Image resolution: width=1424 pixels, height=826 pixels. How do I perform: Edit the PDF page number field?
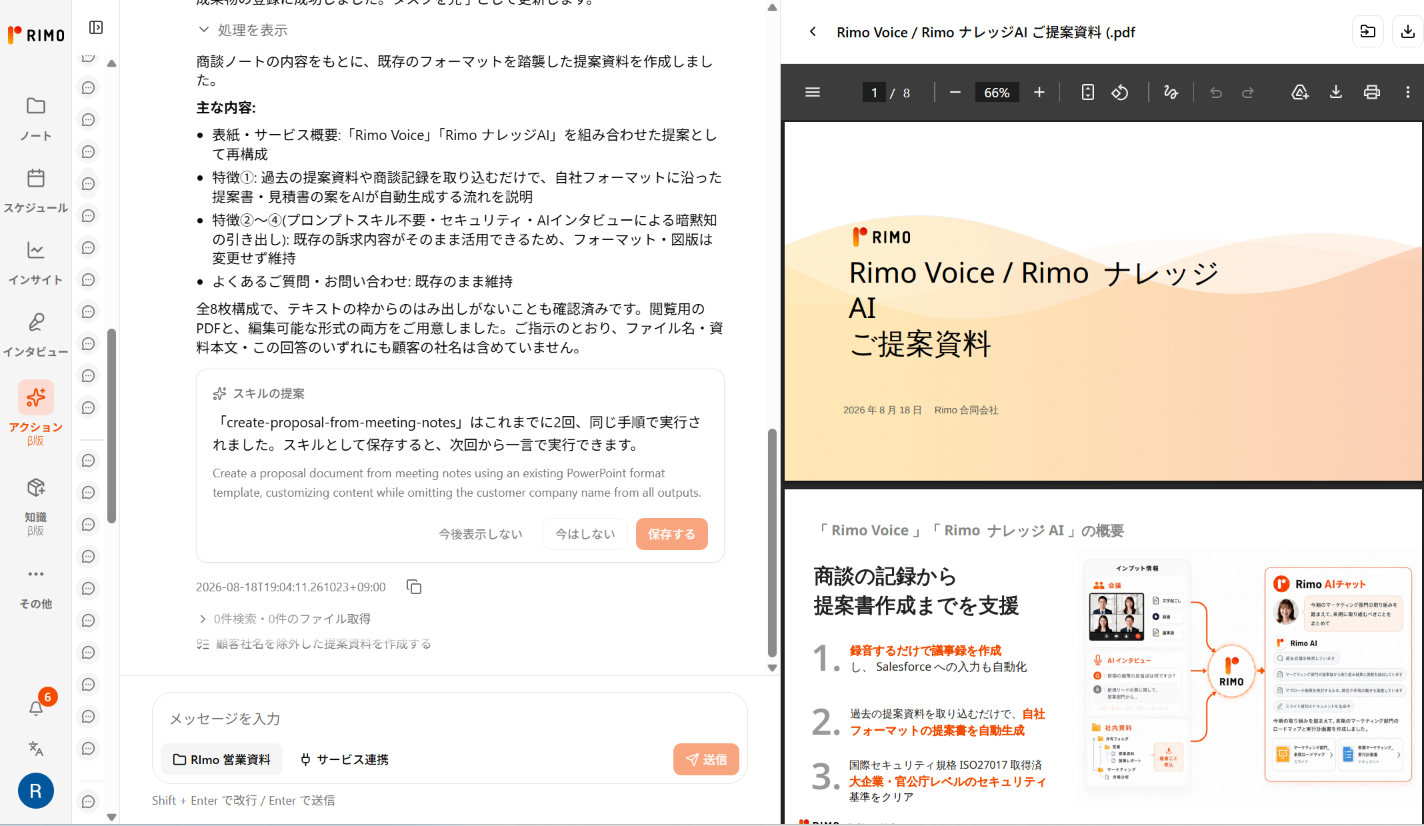click(873, 92)
